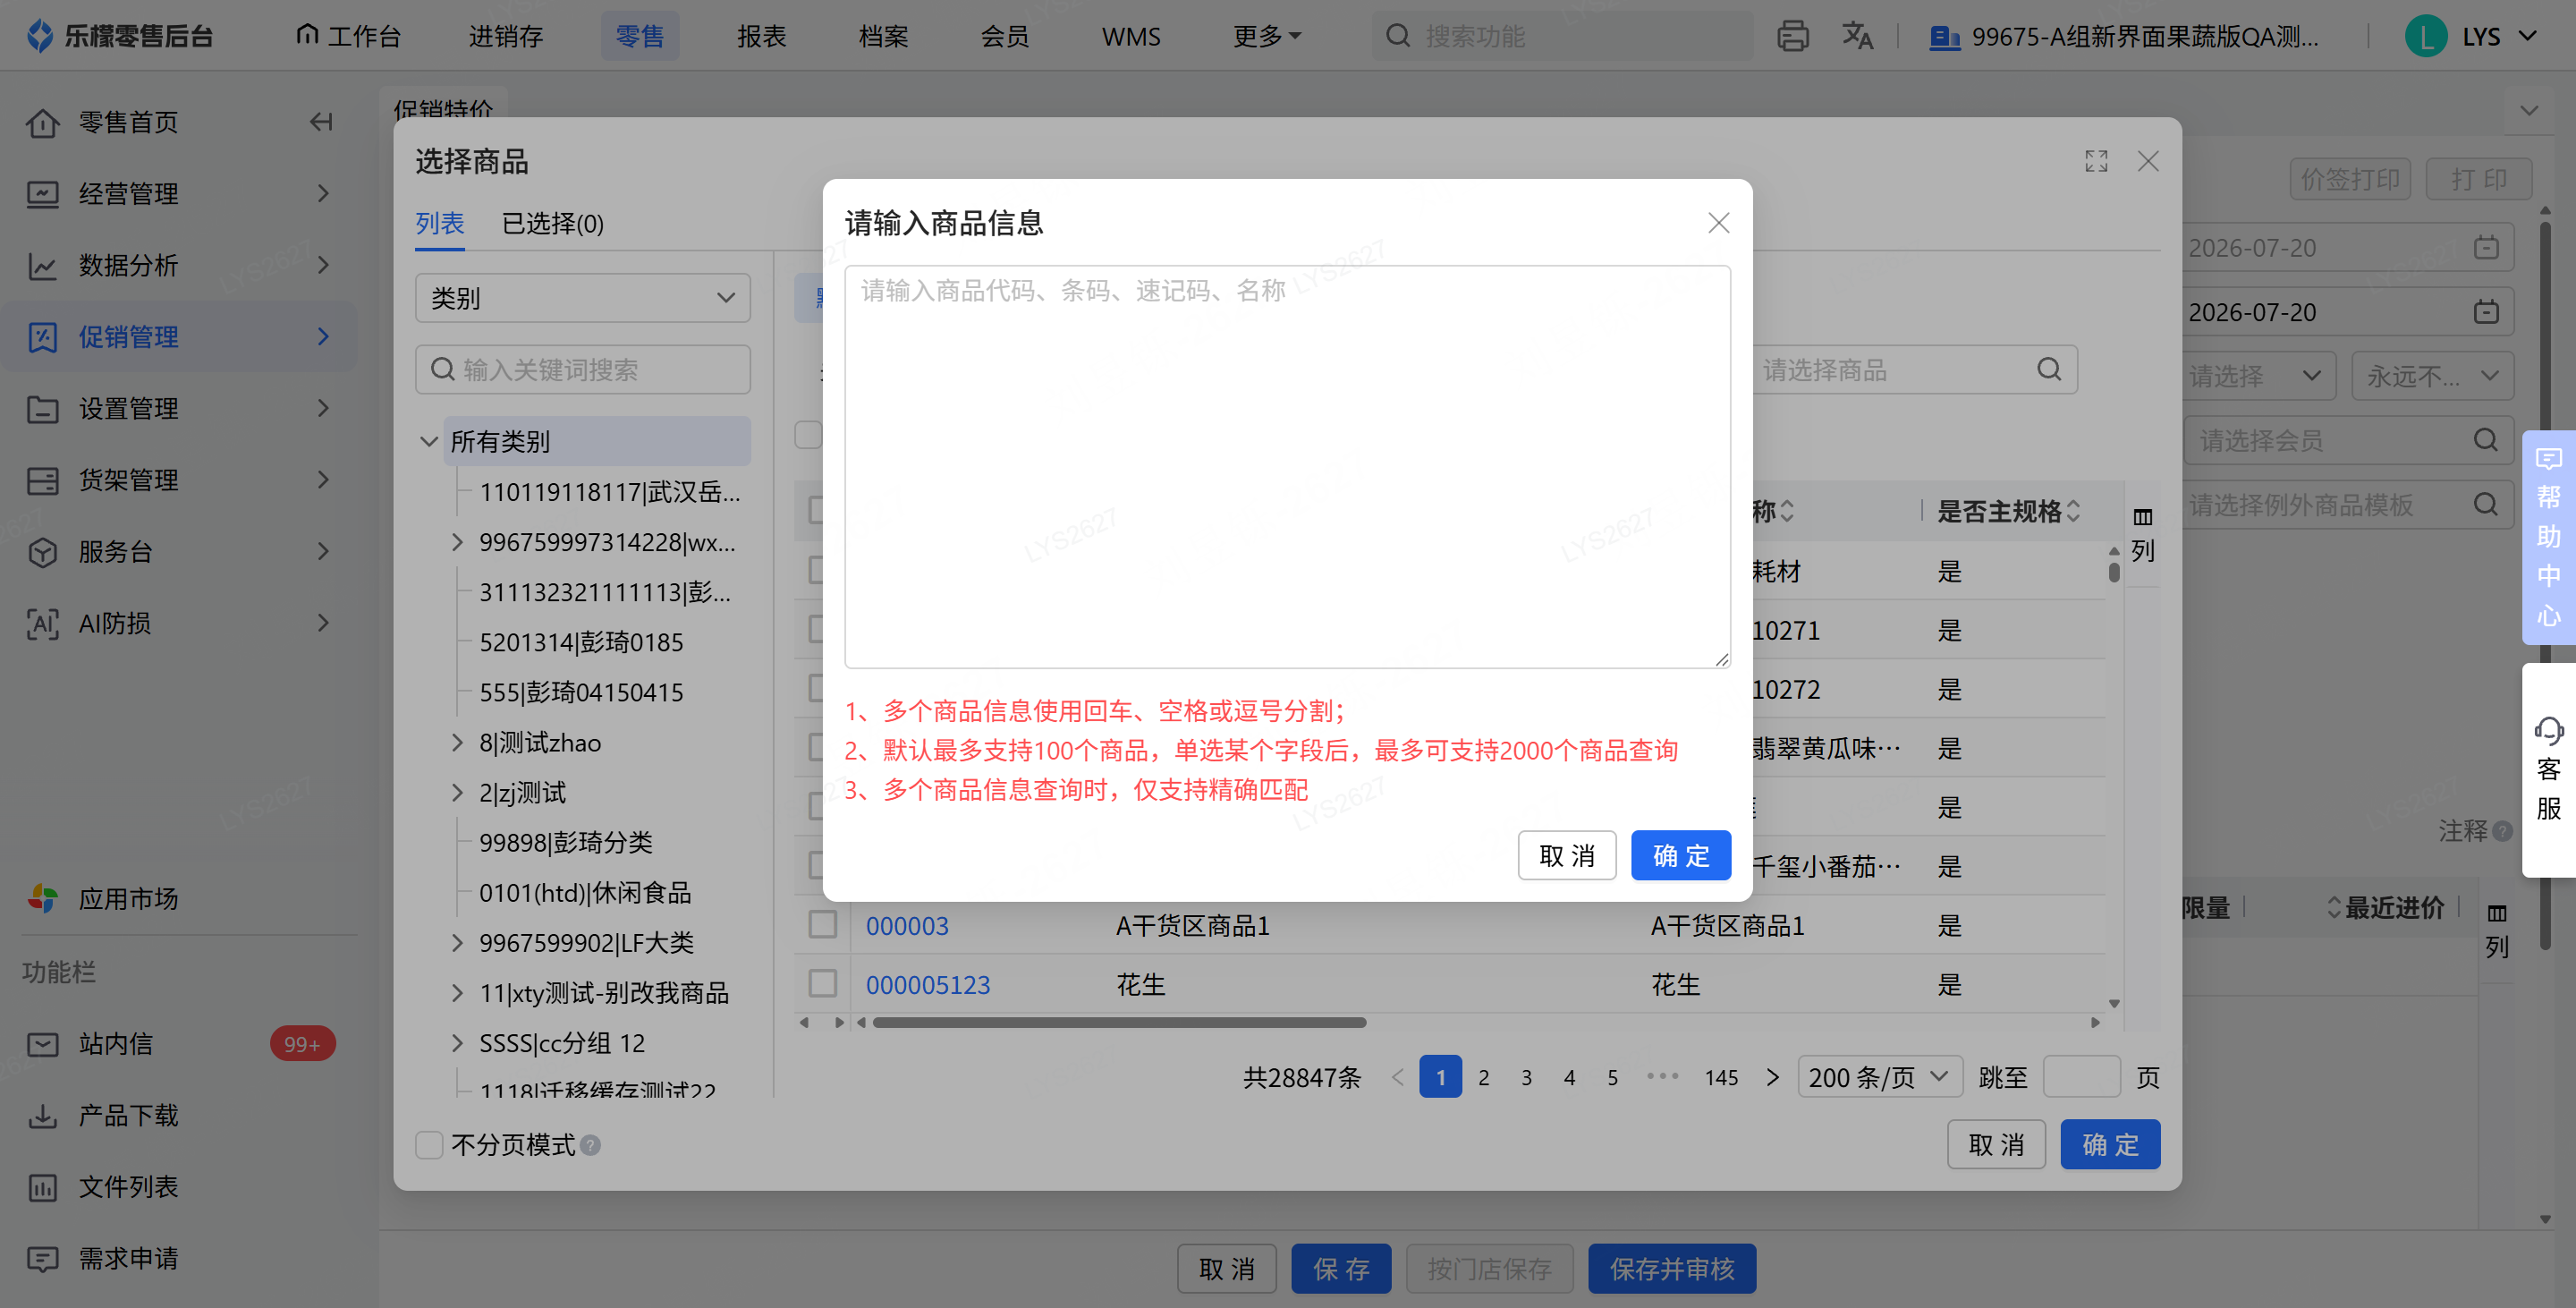
Task: Click the search icon in 请选择会员 field
Action: 2485,440
